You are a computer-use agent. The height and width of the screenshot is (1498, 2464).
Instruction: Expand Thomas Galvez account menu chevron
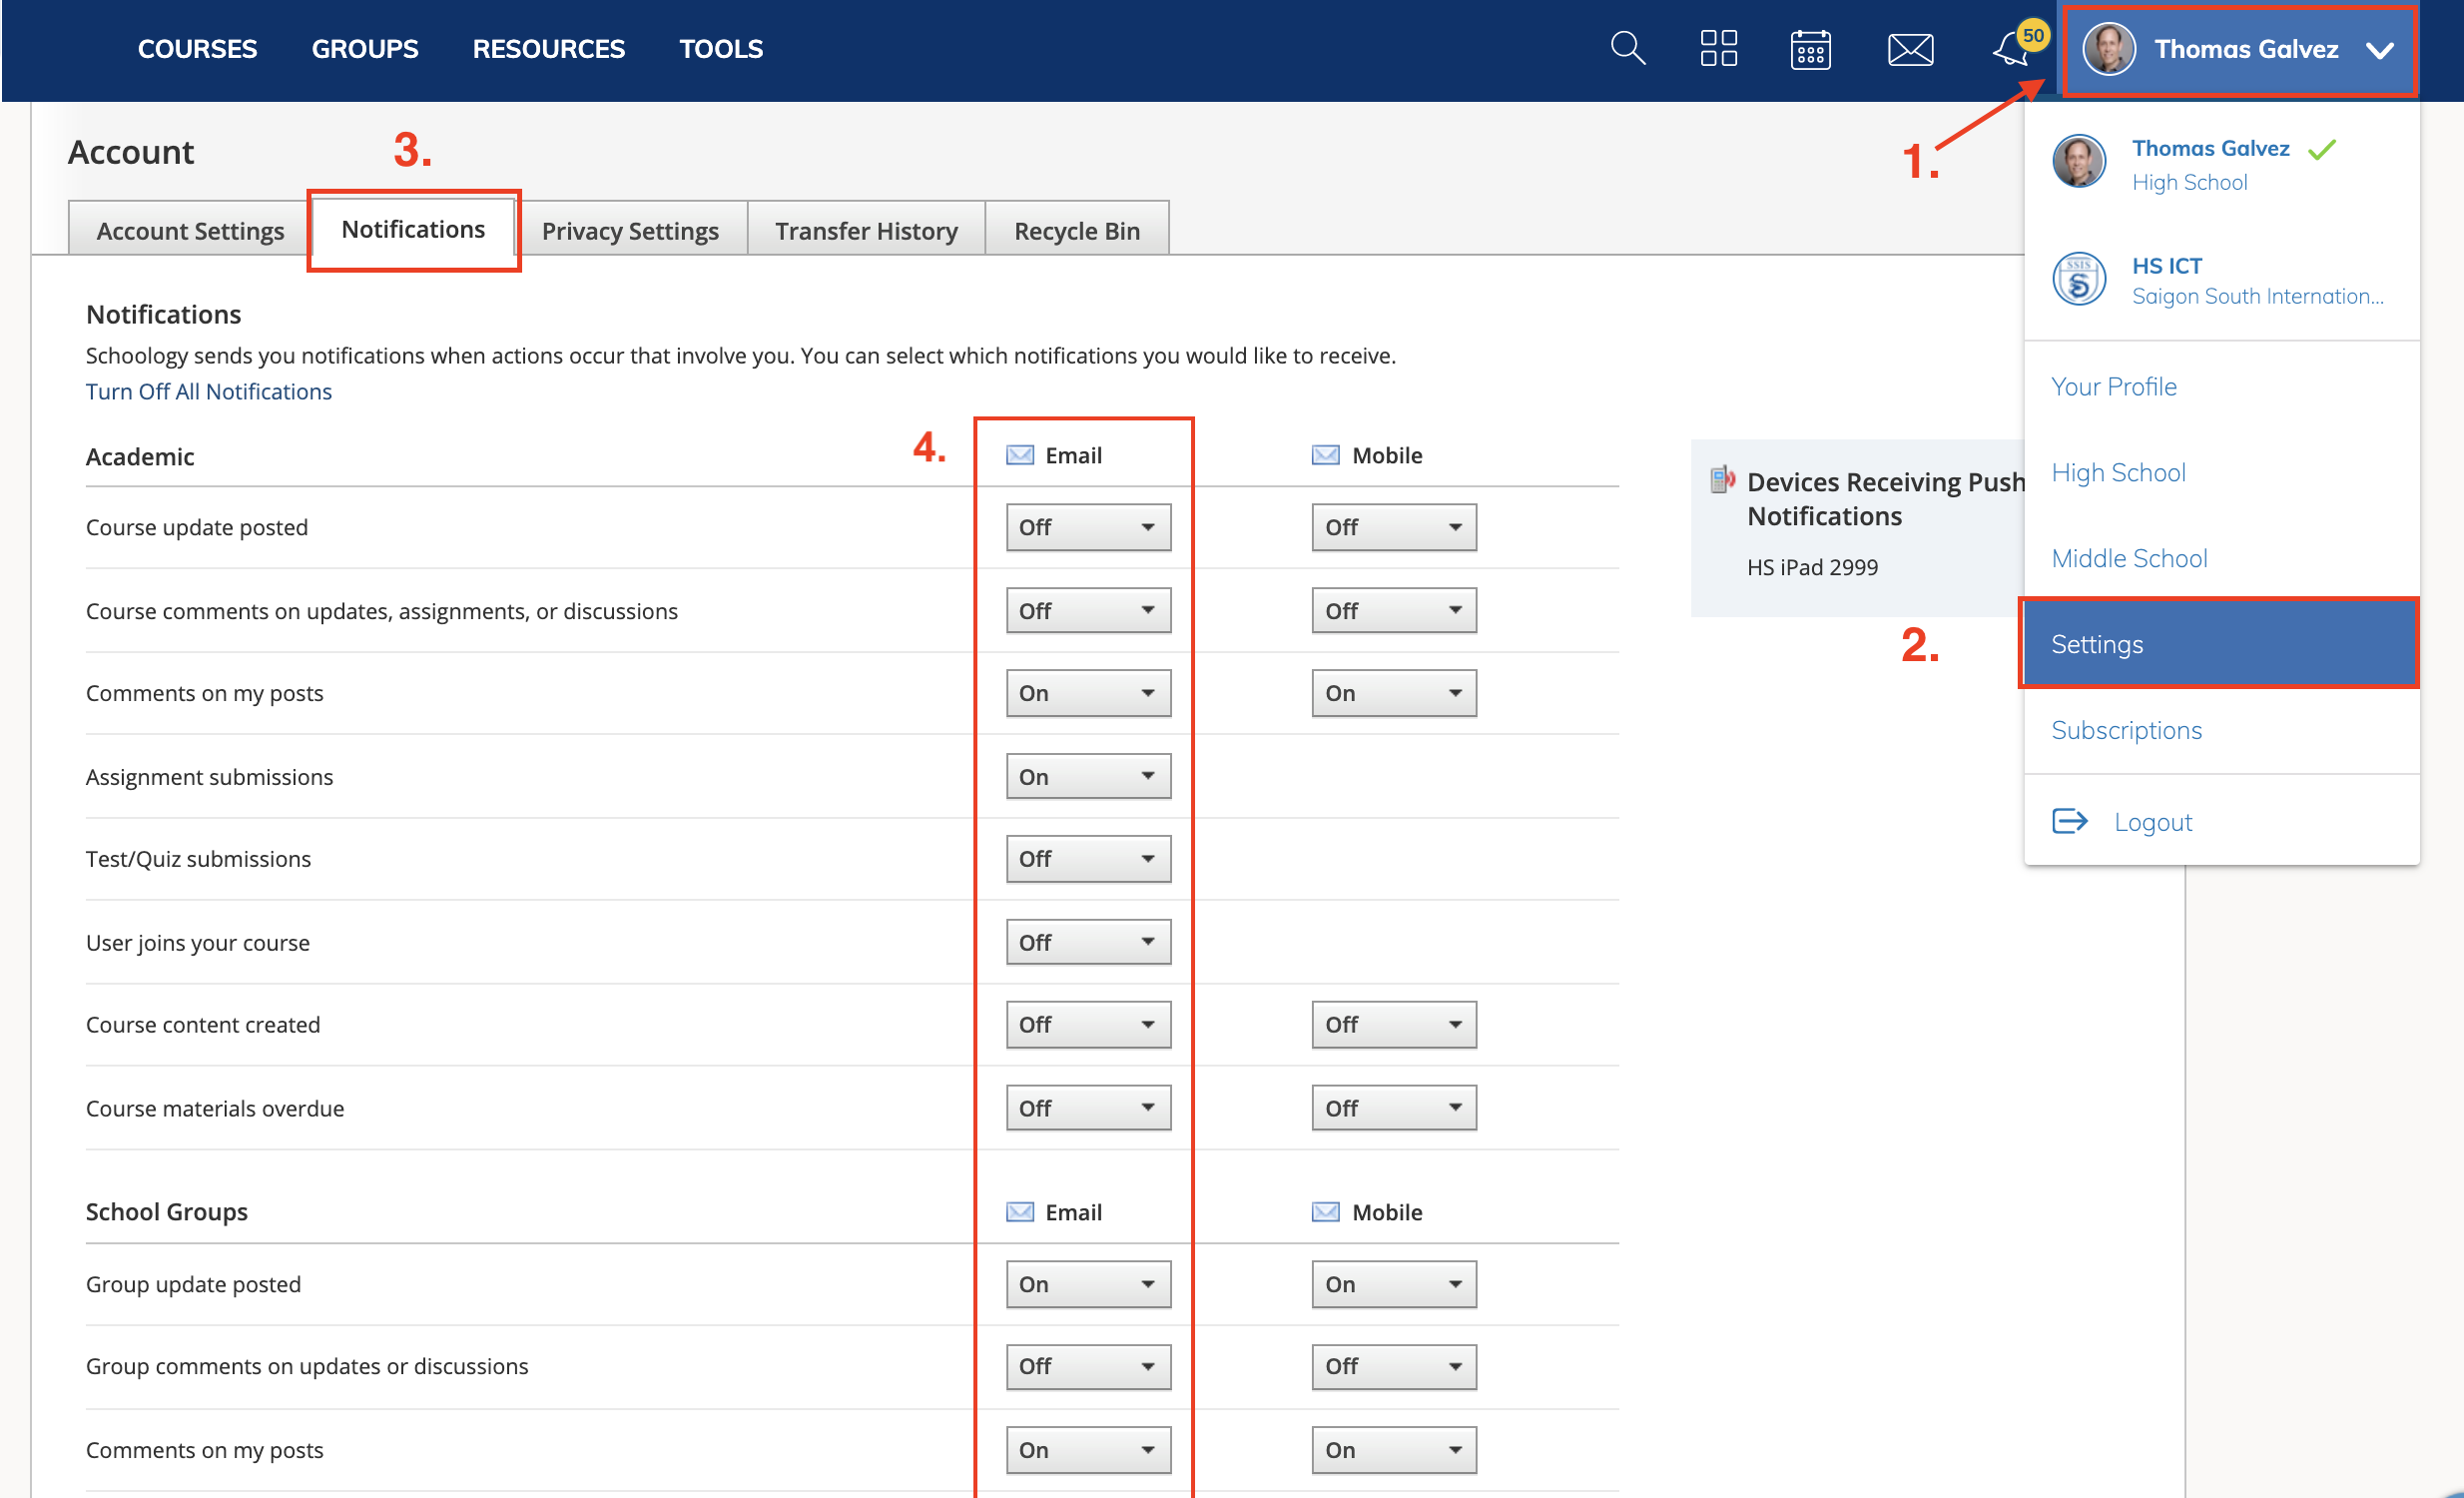coord(2380,50)
